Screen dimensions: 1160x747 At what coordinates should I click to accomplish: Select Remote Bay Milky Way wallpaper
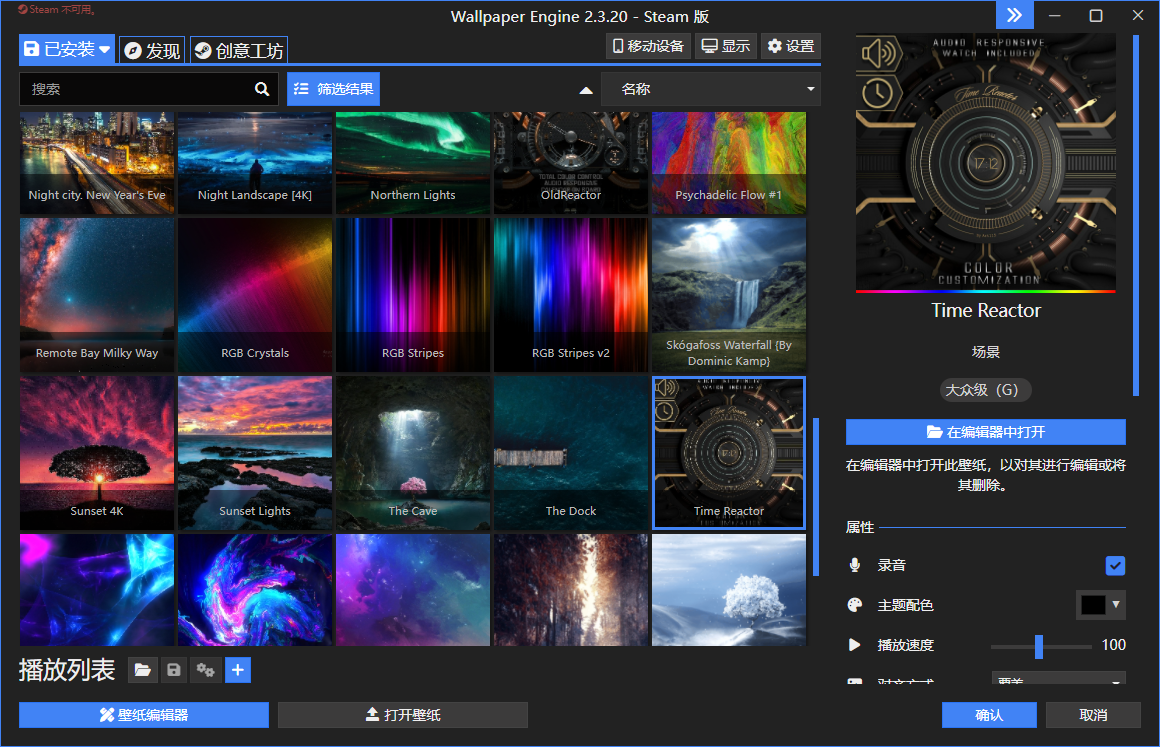[x=97, y=294]
